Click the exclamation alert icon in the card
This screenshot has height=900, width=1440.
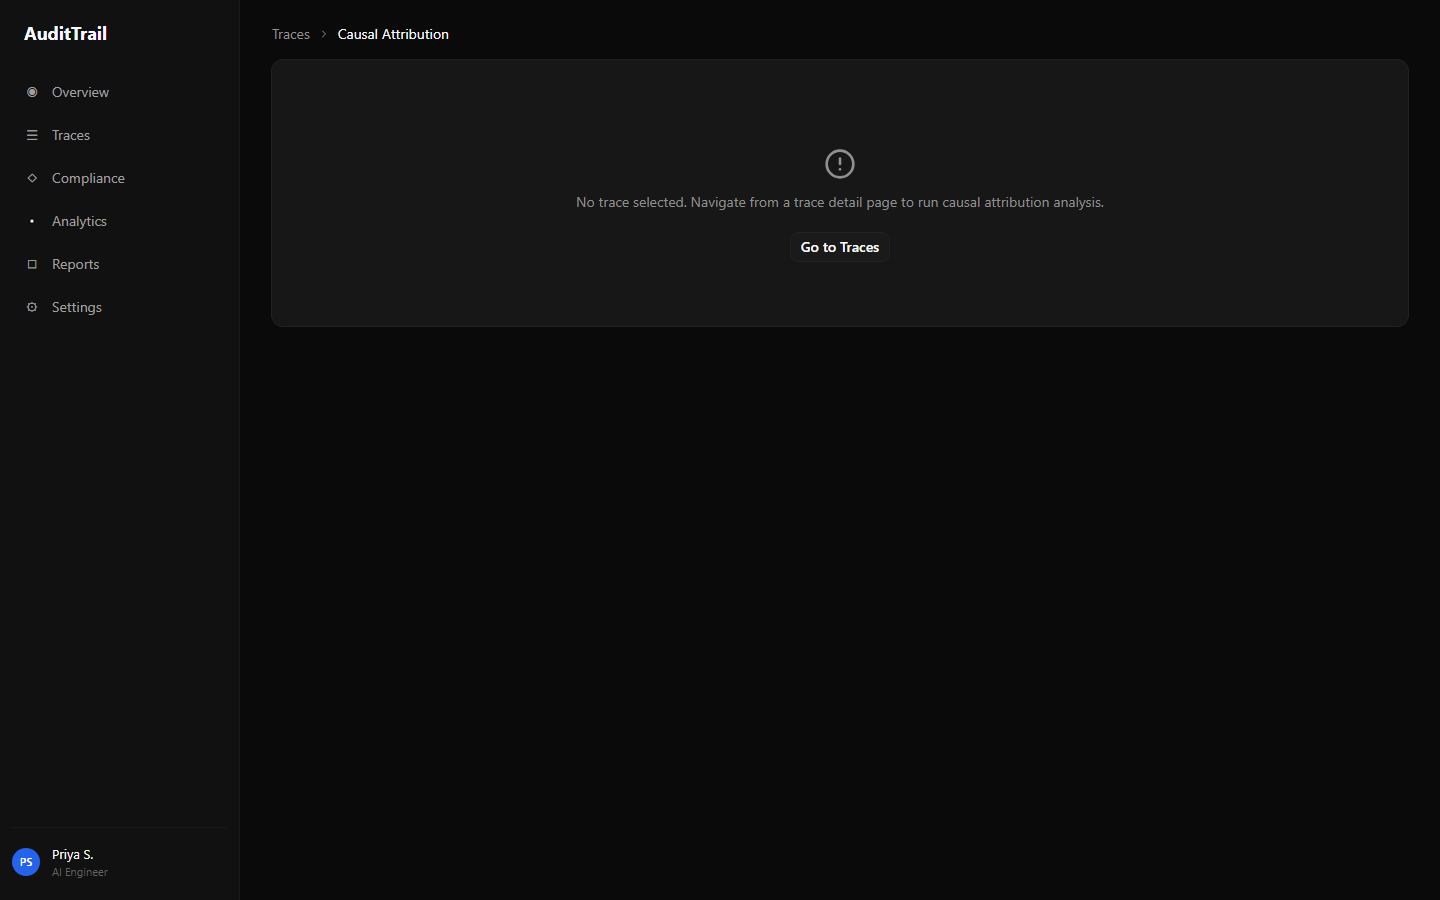coord(840,163)
